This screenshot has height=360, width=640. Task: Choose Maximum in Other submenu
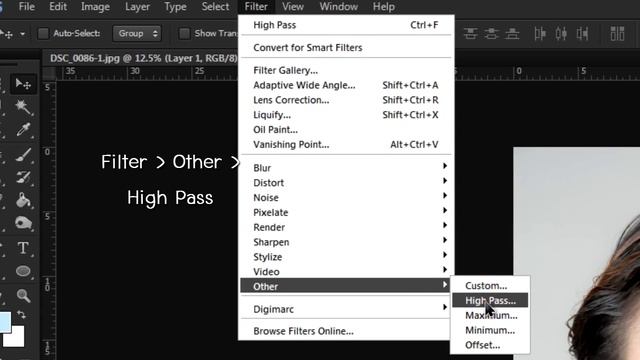[490, 315]
